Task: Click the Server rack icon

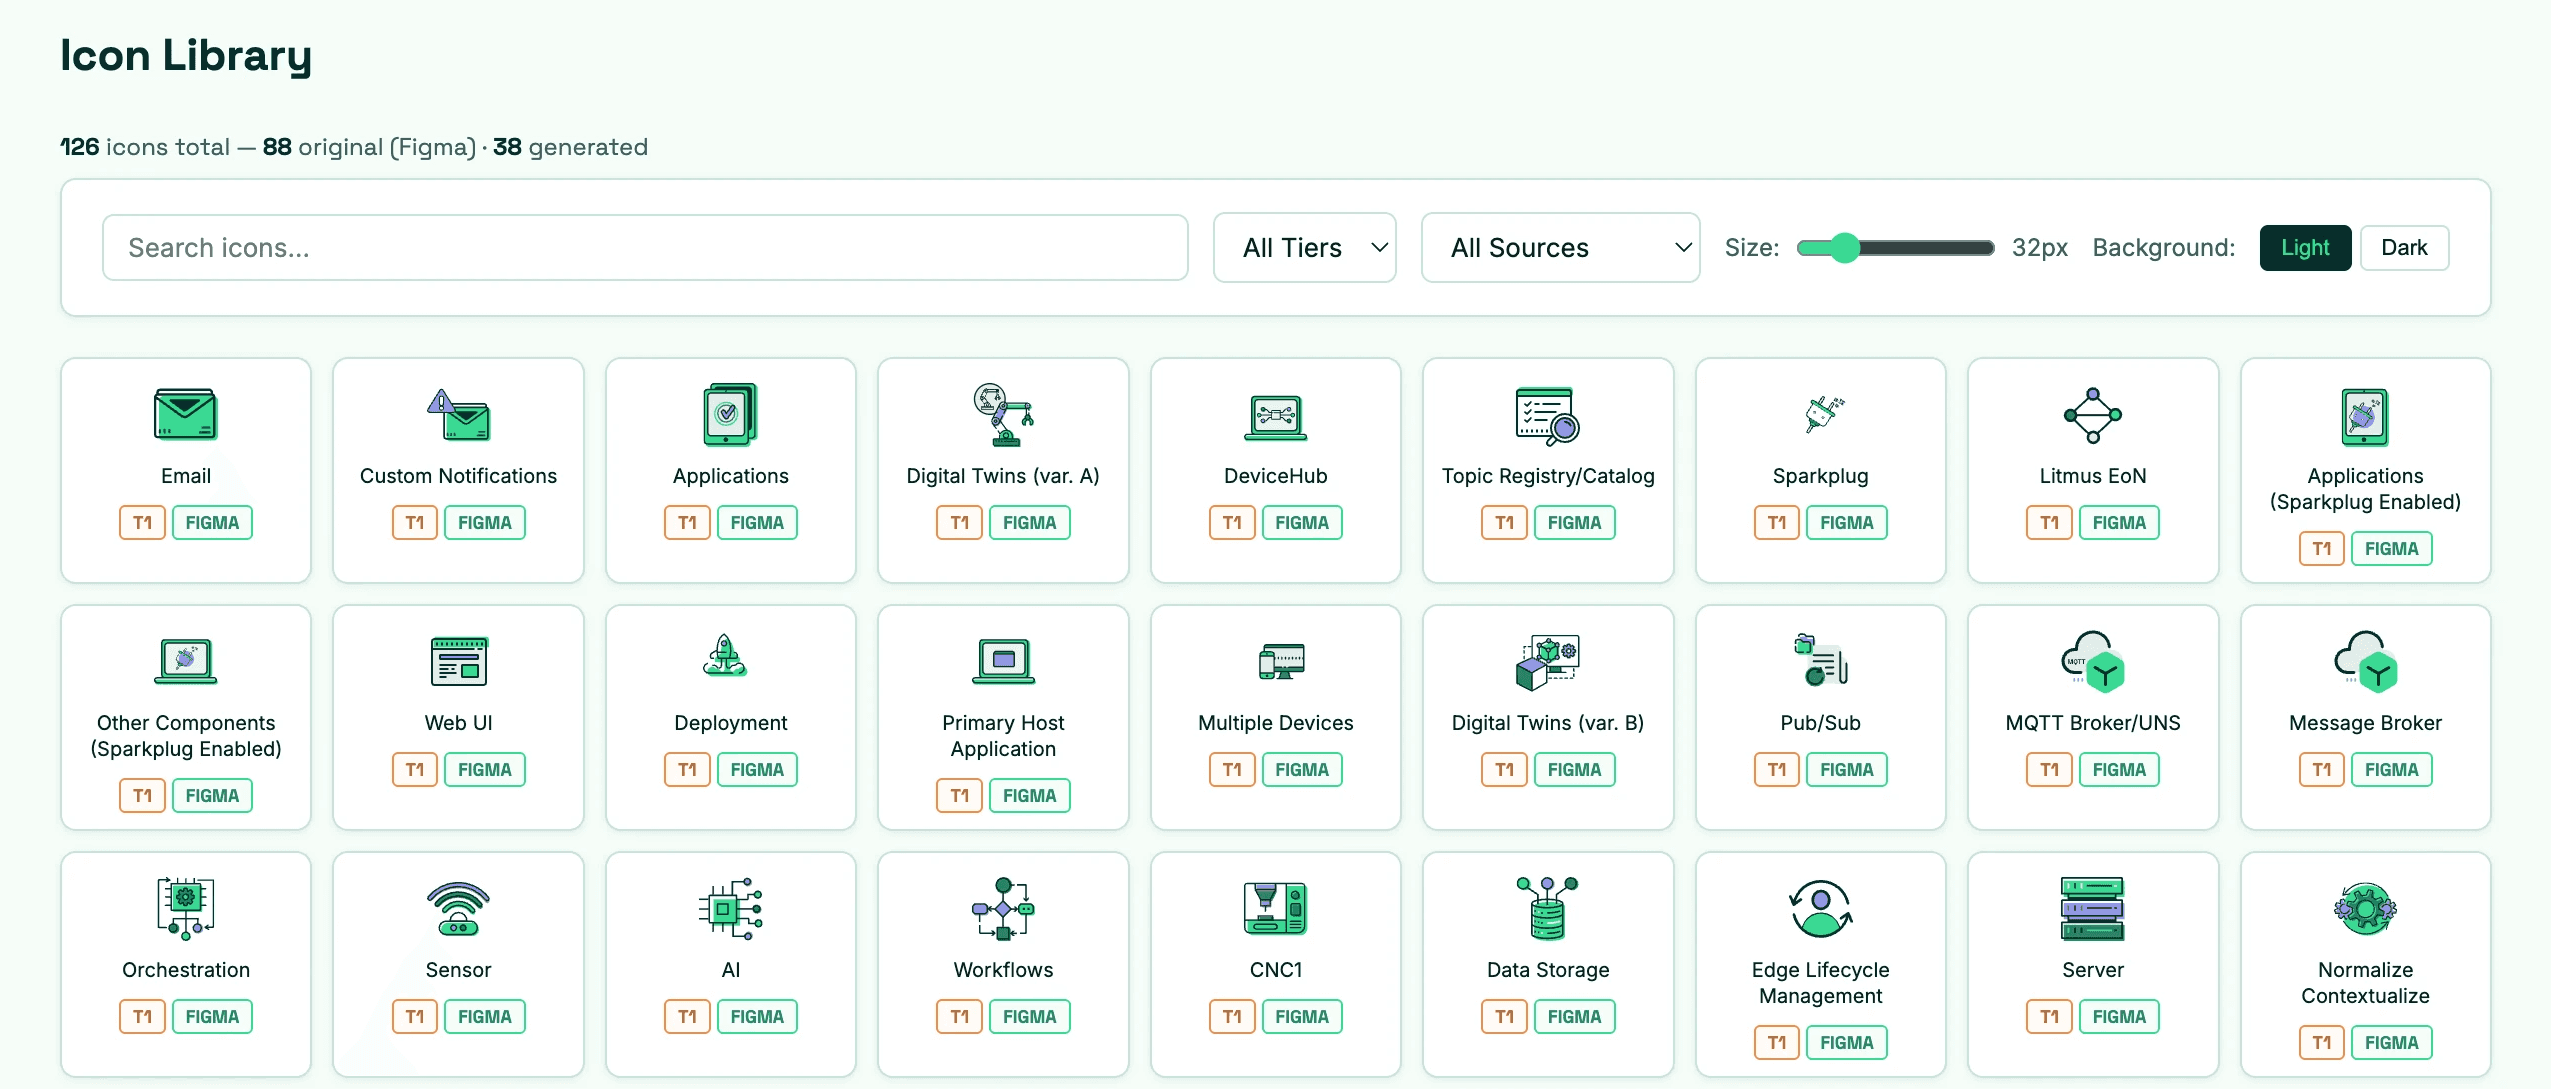Action: [x=2092, y=908]
